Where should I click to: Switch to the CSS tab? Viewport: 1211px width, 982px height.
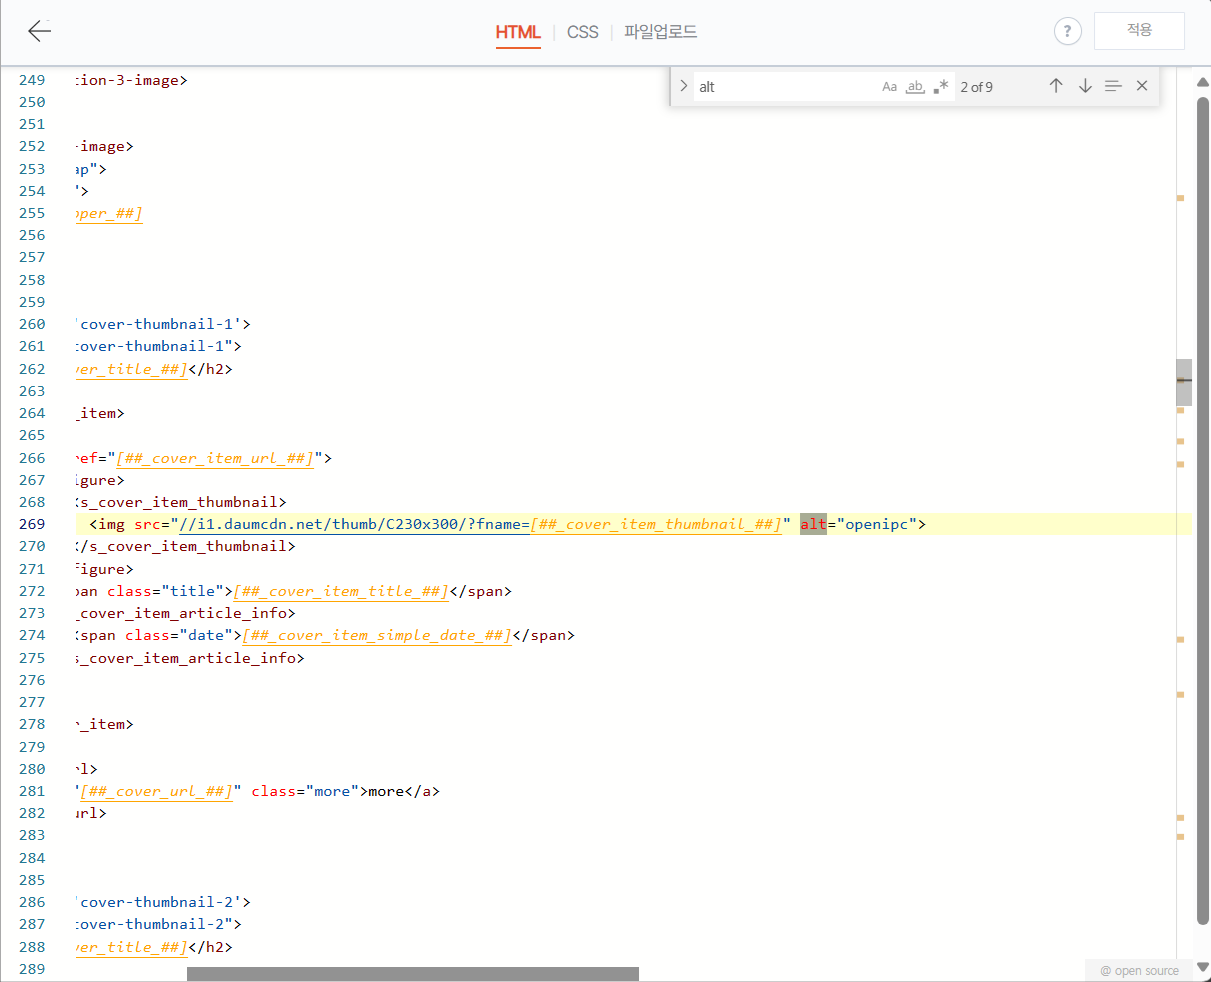tap(582, 32)
